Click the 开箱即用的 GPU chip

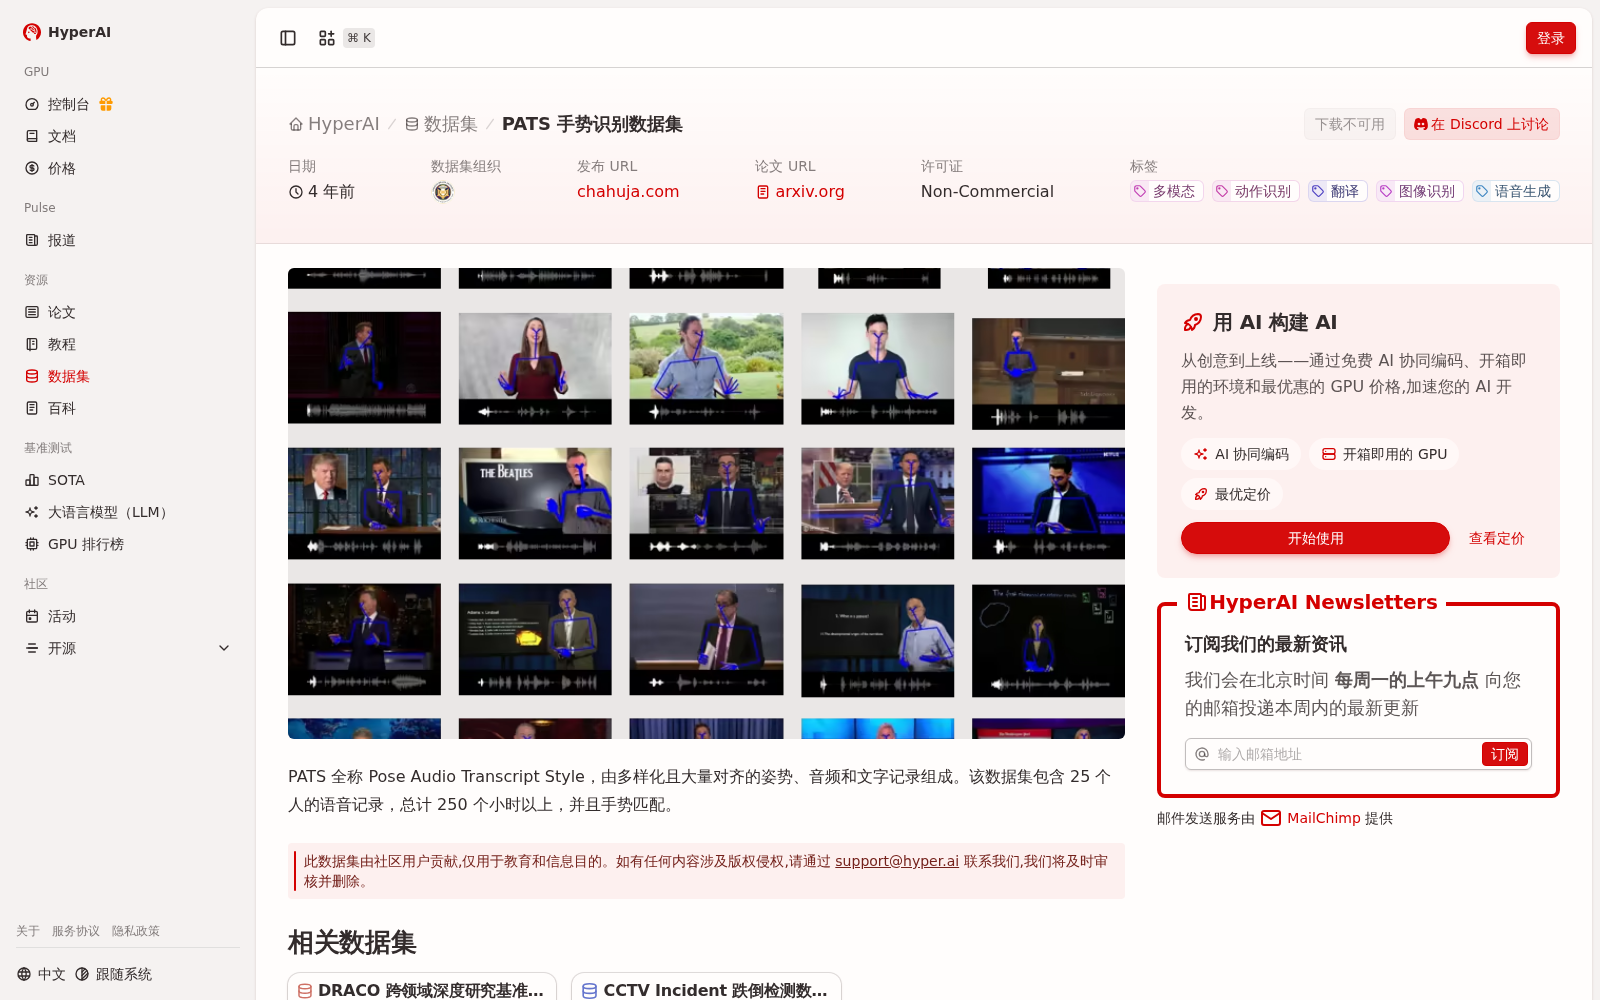click(x=1384, y=454)
